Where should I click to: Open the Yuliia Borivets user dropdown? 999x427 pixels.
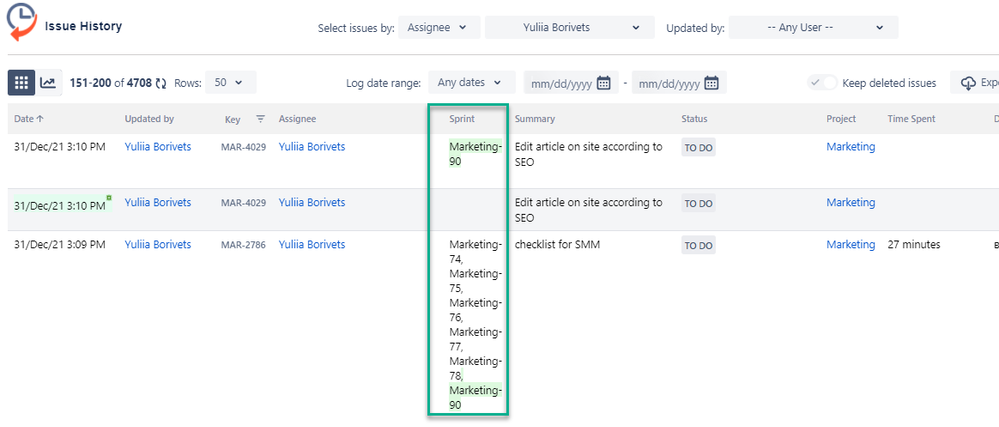pyautogui.click(x=570, y=27)
